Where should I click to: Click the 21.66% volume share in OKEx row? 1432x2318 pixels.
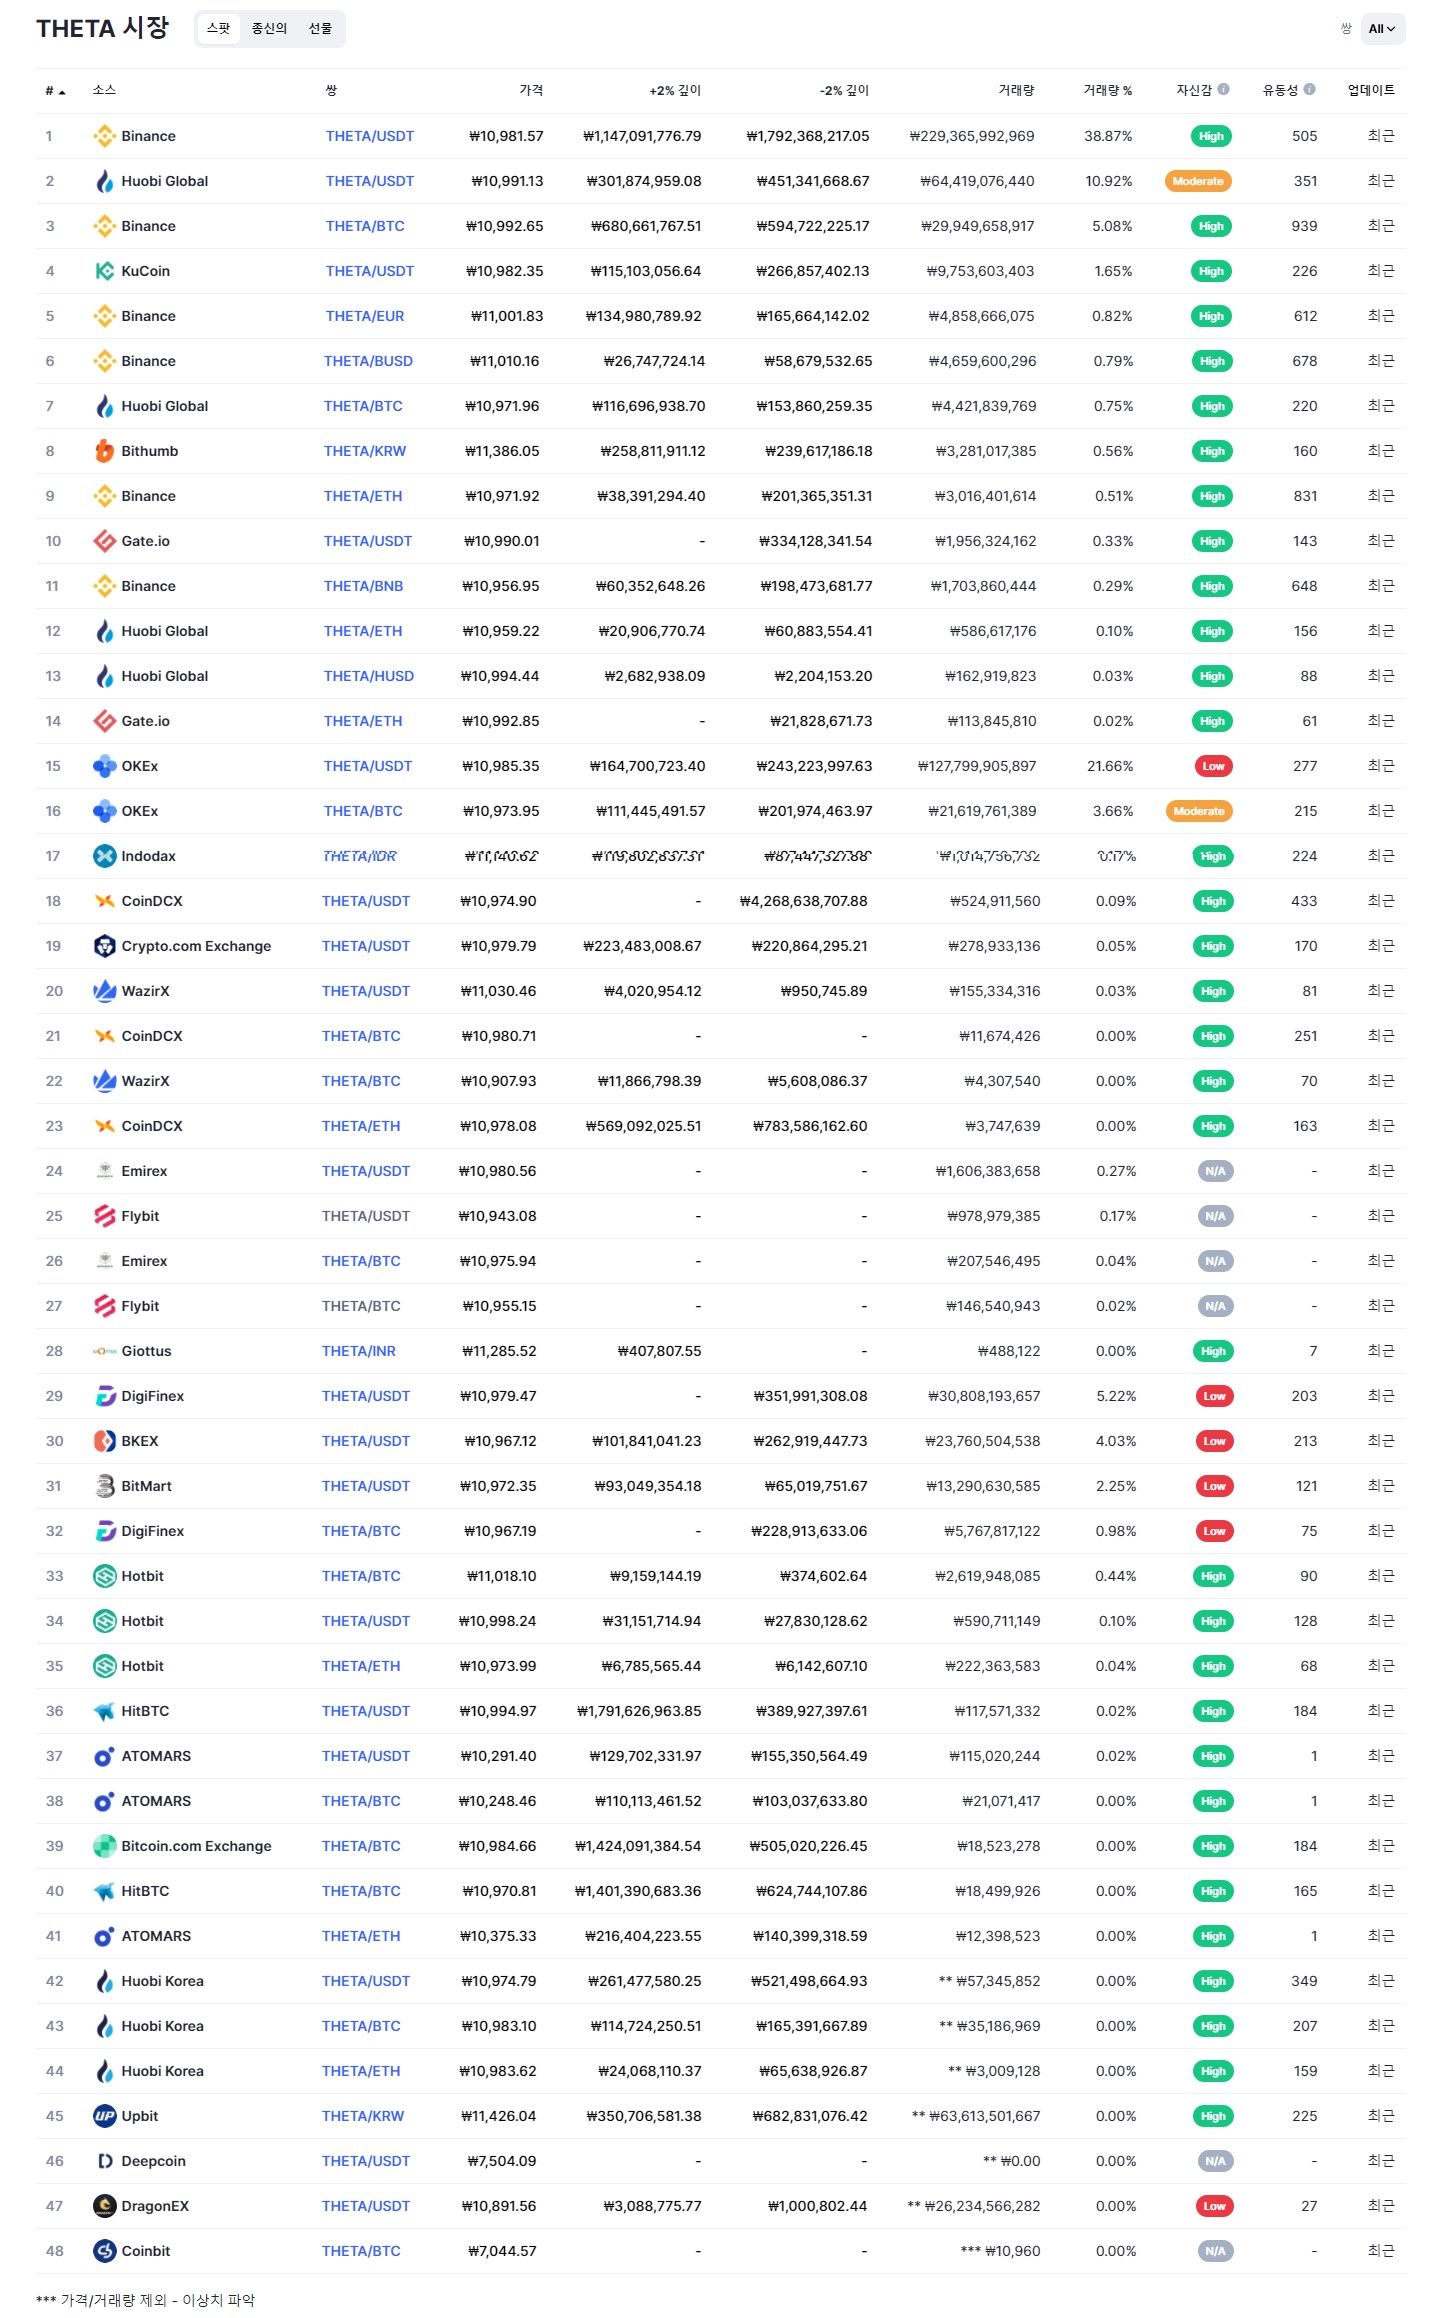[1110, 766]
